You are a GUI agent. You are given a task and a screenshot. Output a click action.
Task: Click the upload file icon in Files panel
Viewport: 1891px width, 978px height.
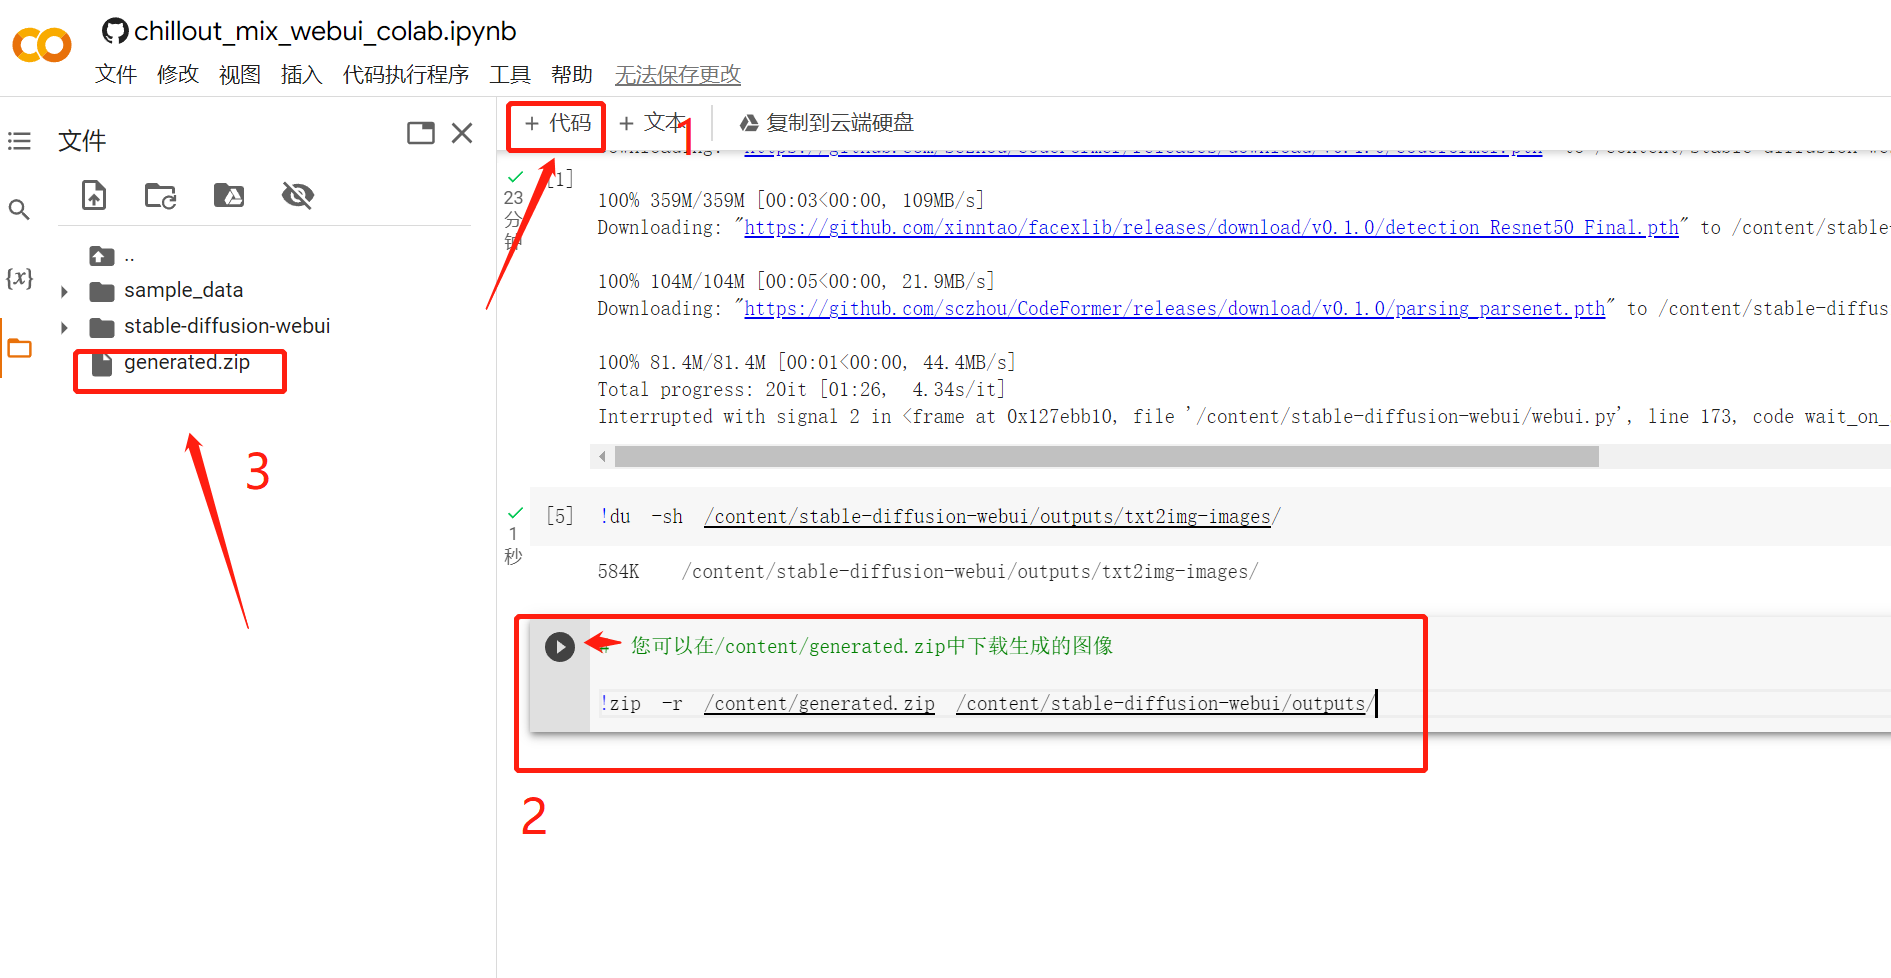(94, 195)
